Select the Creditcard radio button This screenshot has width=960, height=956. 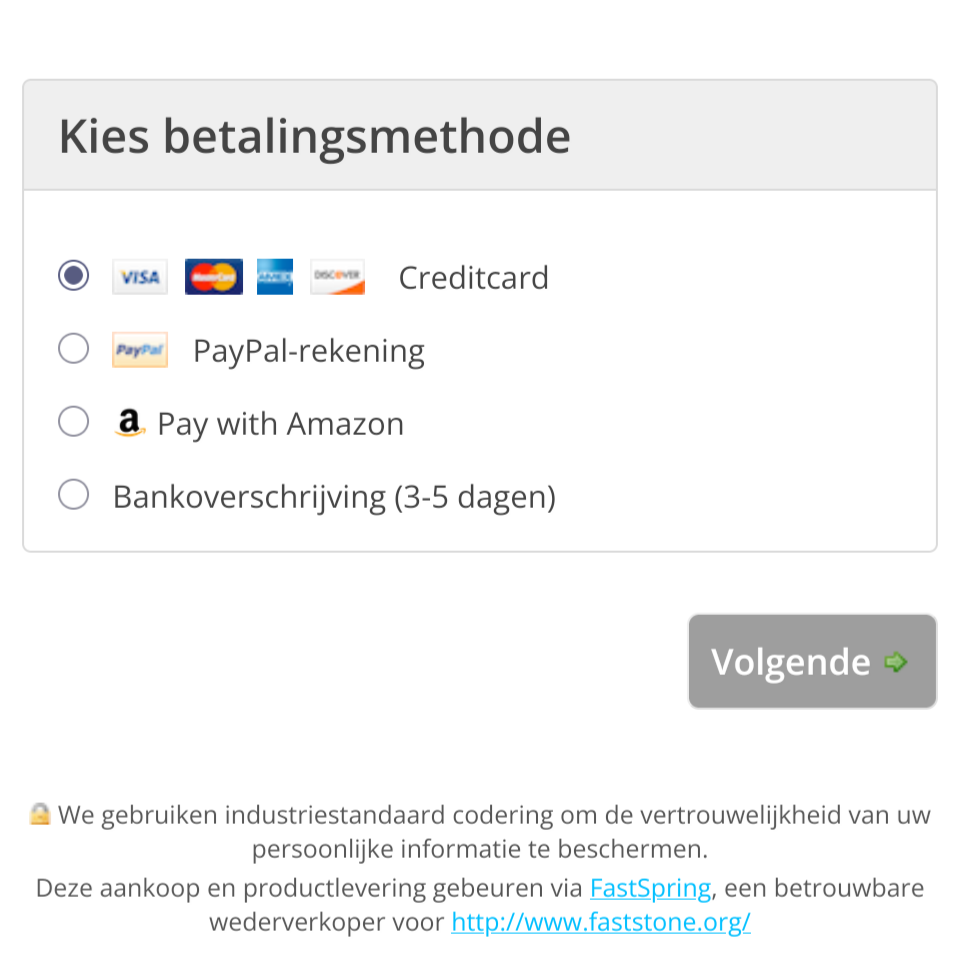(x=73, y=275)
